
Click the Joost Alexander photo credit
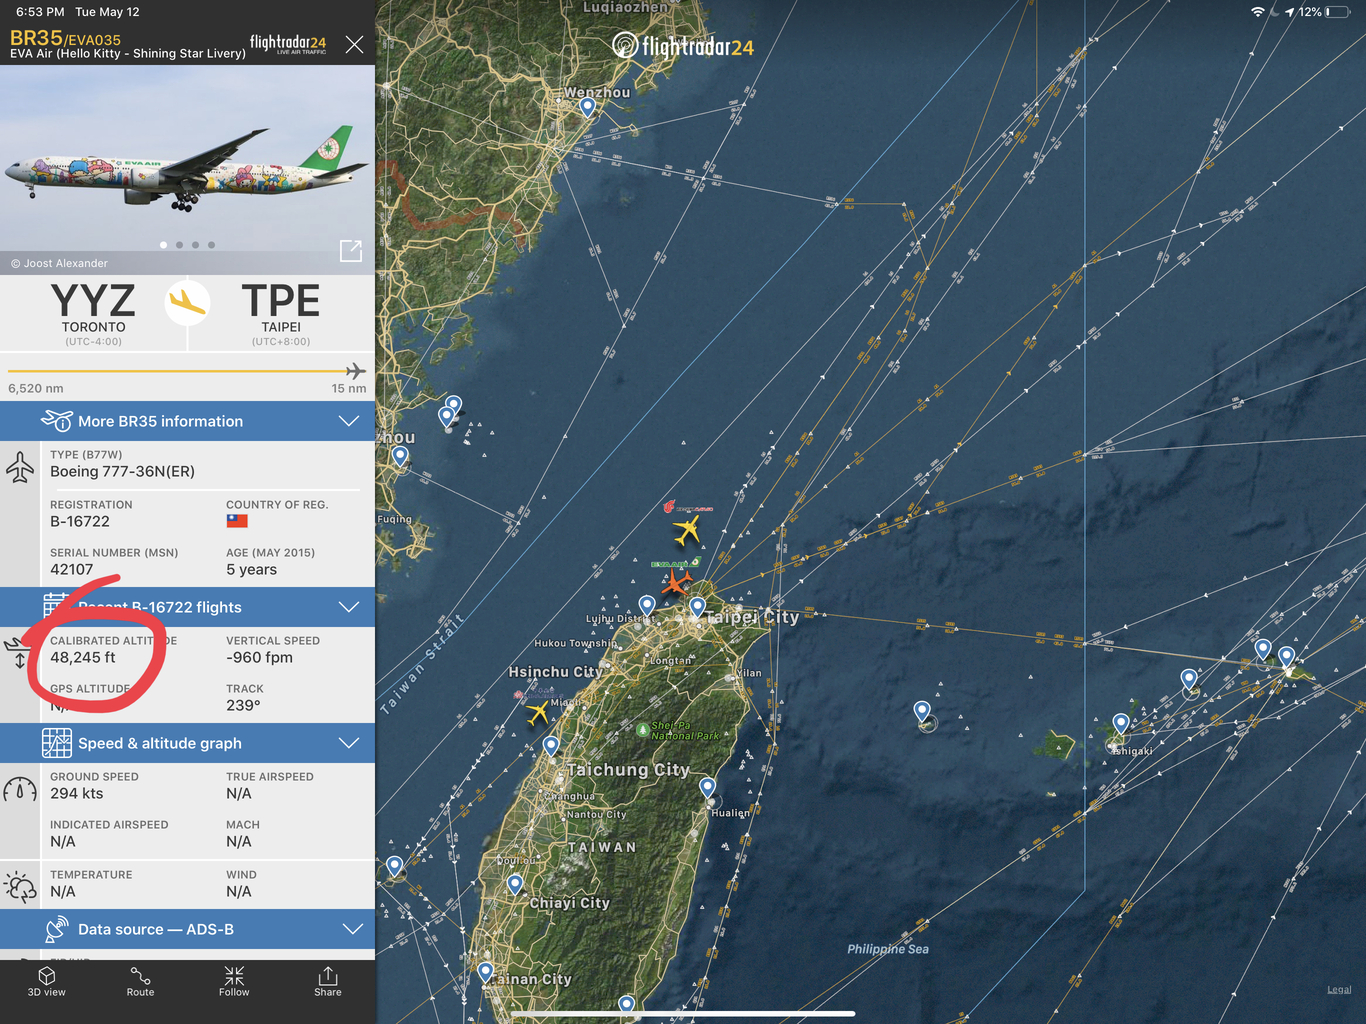click(x=59, y=264)
